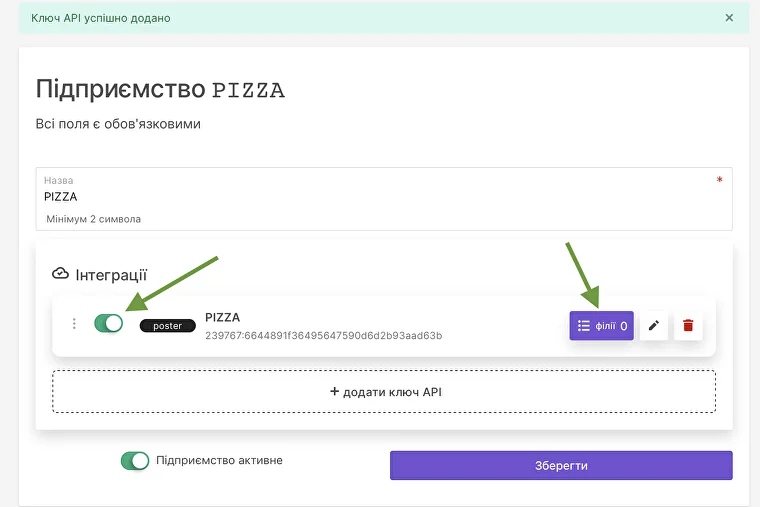Click the list icon inside філії button
Image resolution: width=760 pixels, height=507 pixels.
[584, 325]
